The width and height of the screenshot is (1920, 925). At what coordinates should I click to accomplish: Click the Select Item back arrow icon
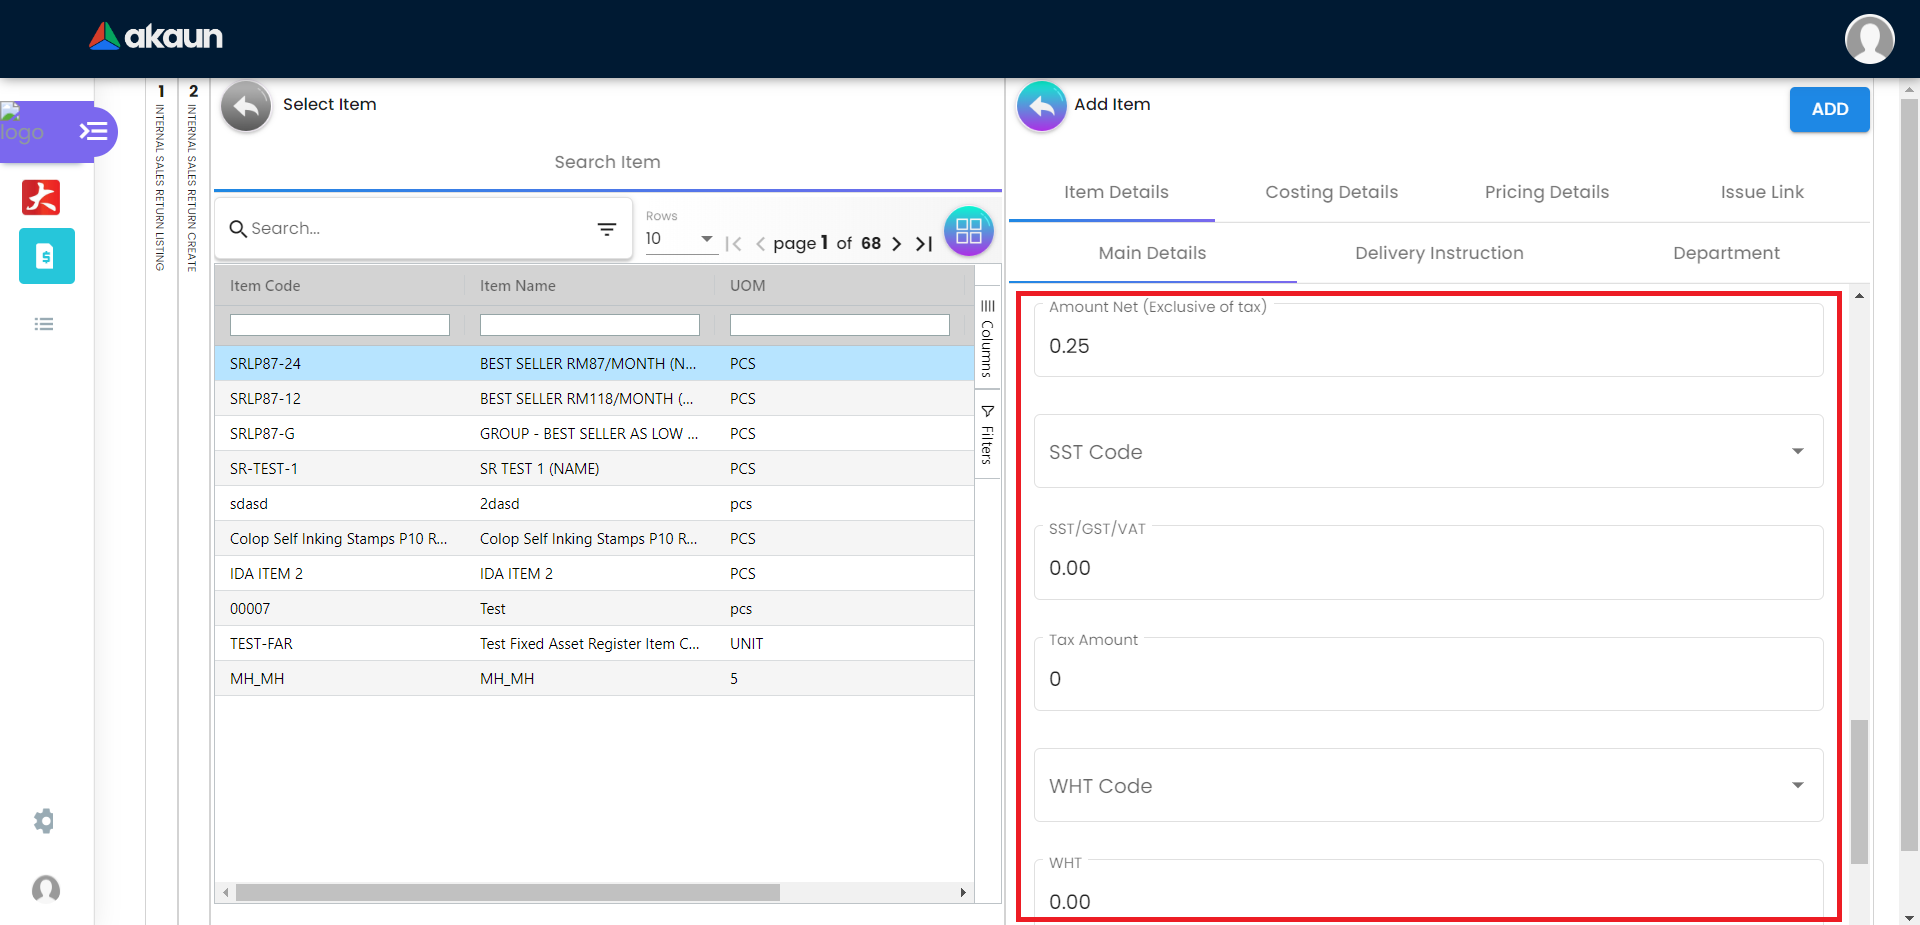[246, 106]
